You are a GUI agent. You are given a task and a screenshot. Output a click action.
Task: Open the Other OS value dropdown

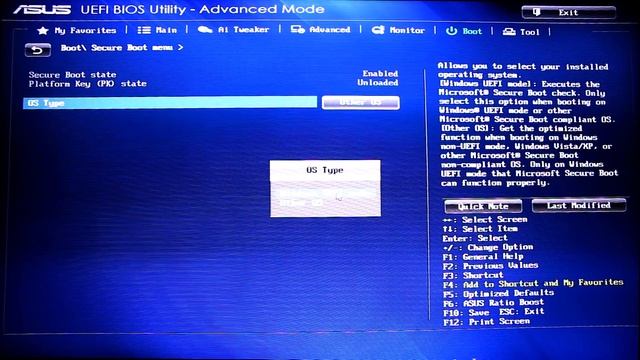pos(360,102)
